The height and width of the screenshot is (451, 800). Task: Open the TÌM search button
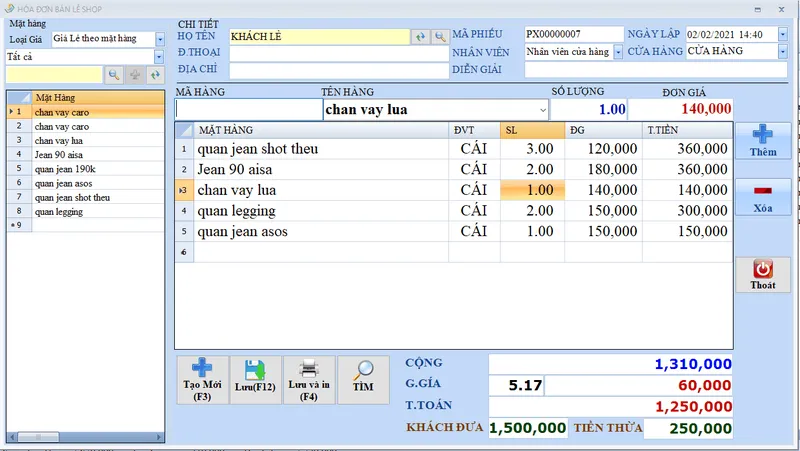pos(363,381)
